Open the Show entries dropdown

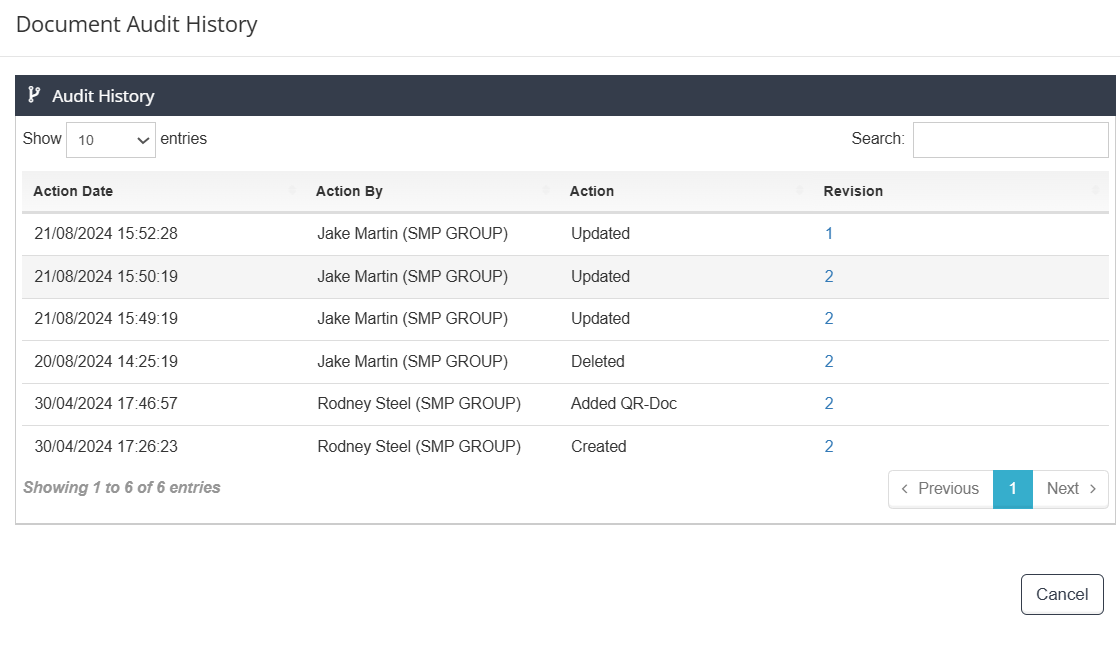(x=111, y=140)
